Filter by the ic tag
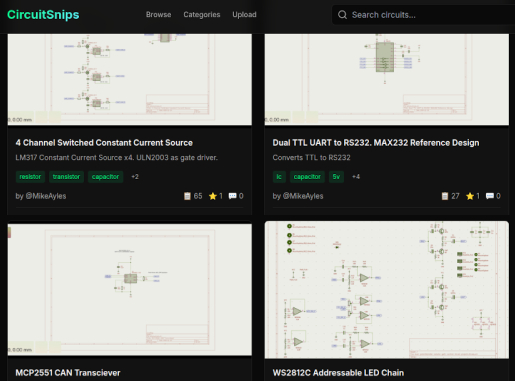 [279, 177]
